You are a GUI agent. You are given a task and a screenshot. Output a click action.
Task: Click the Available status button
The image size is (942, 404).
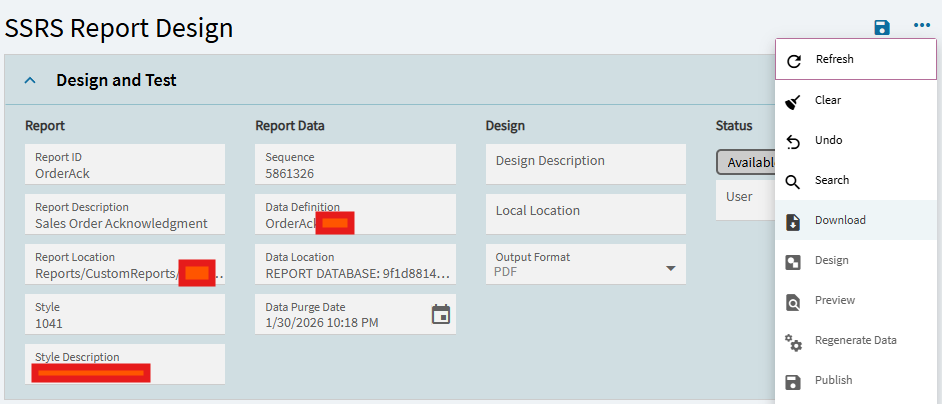746,162
